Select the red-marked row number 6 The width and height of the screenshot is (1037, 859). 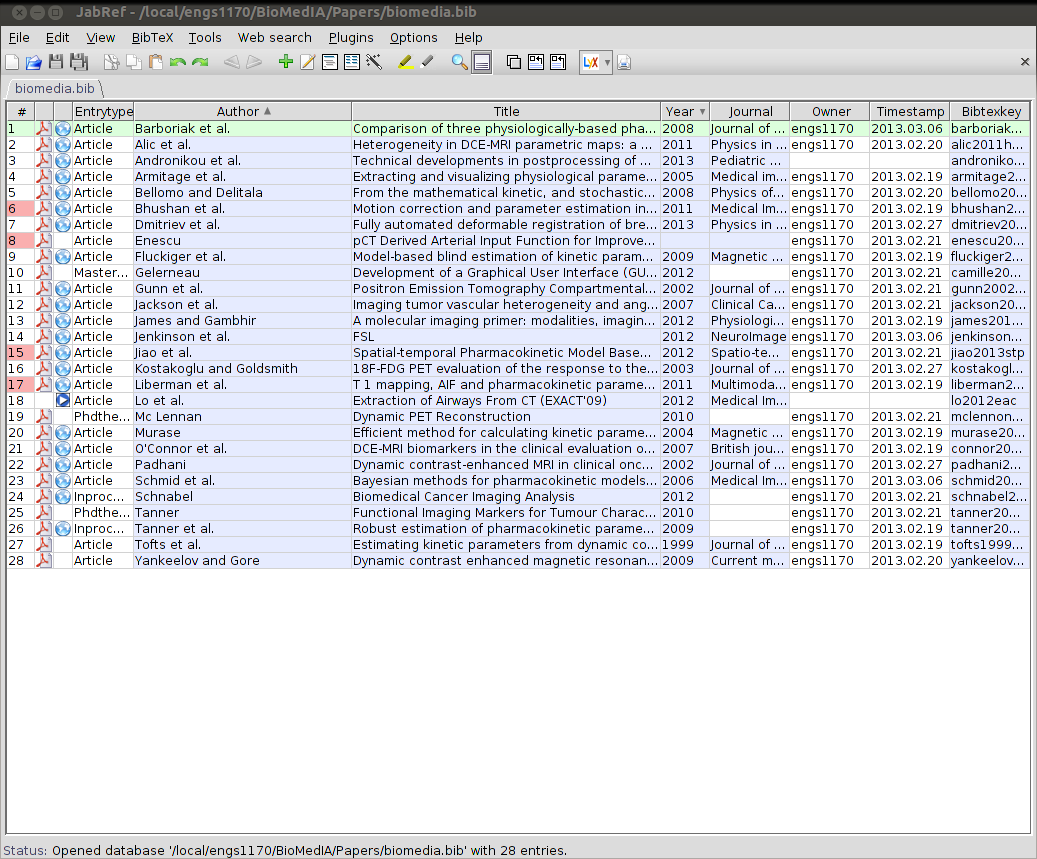point(21,208)
